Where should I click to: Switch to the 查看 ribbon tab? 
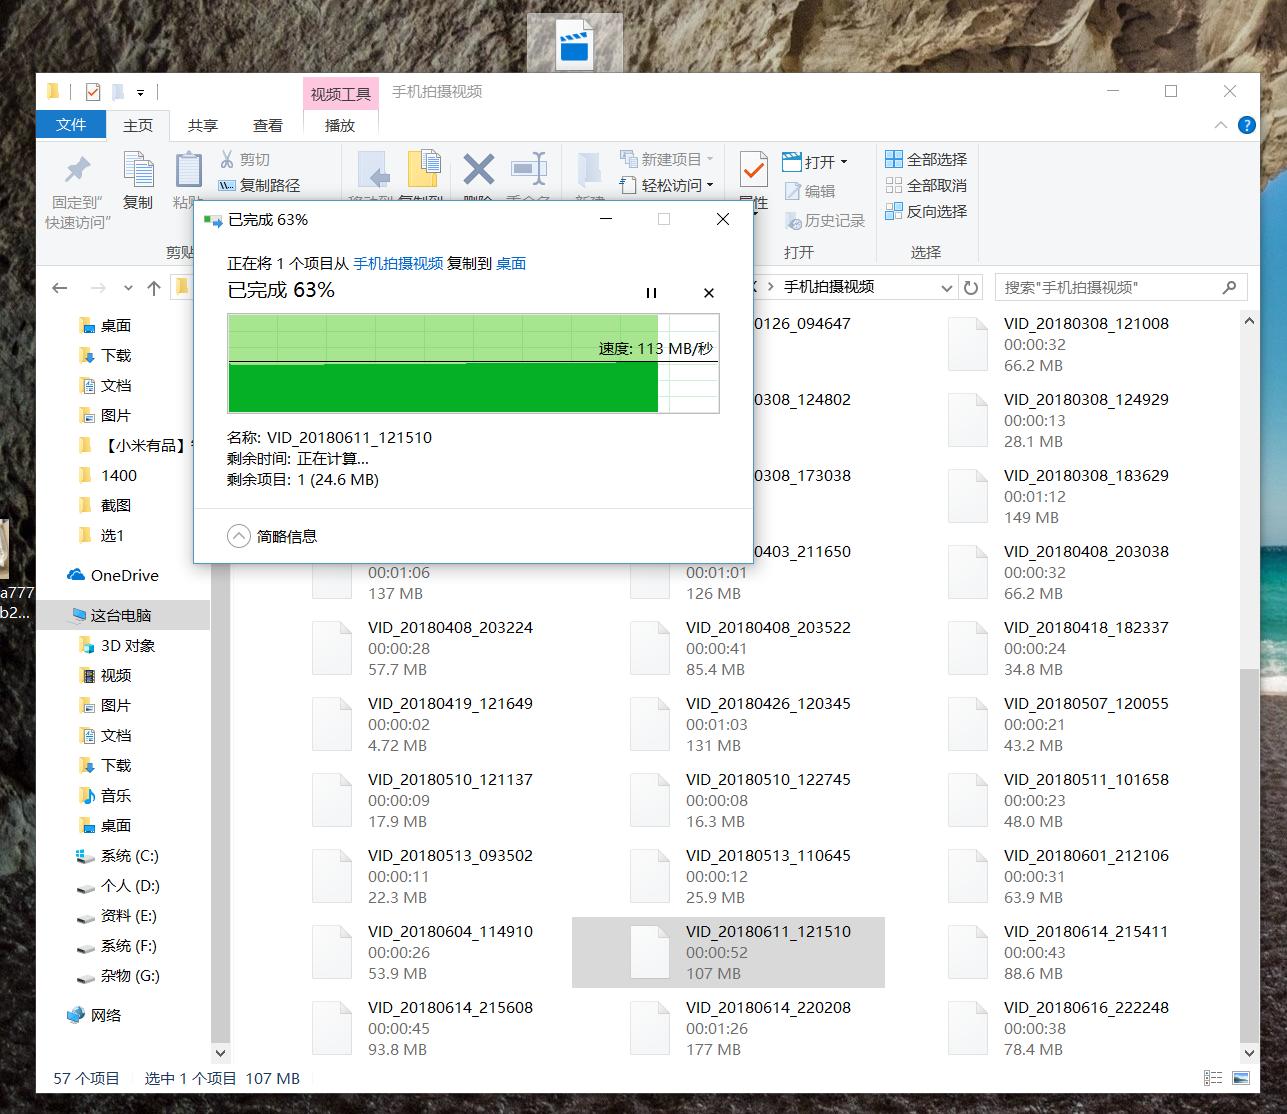click(x=267, y=125)
